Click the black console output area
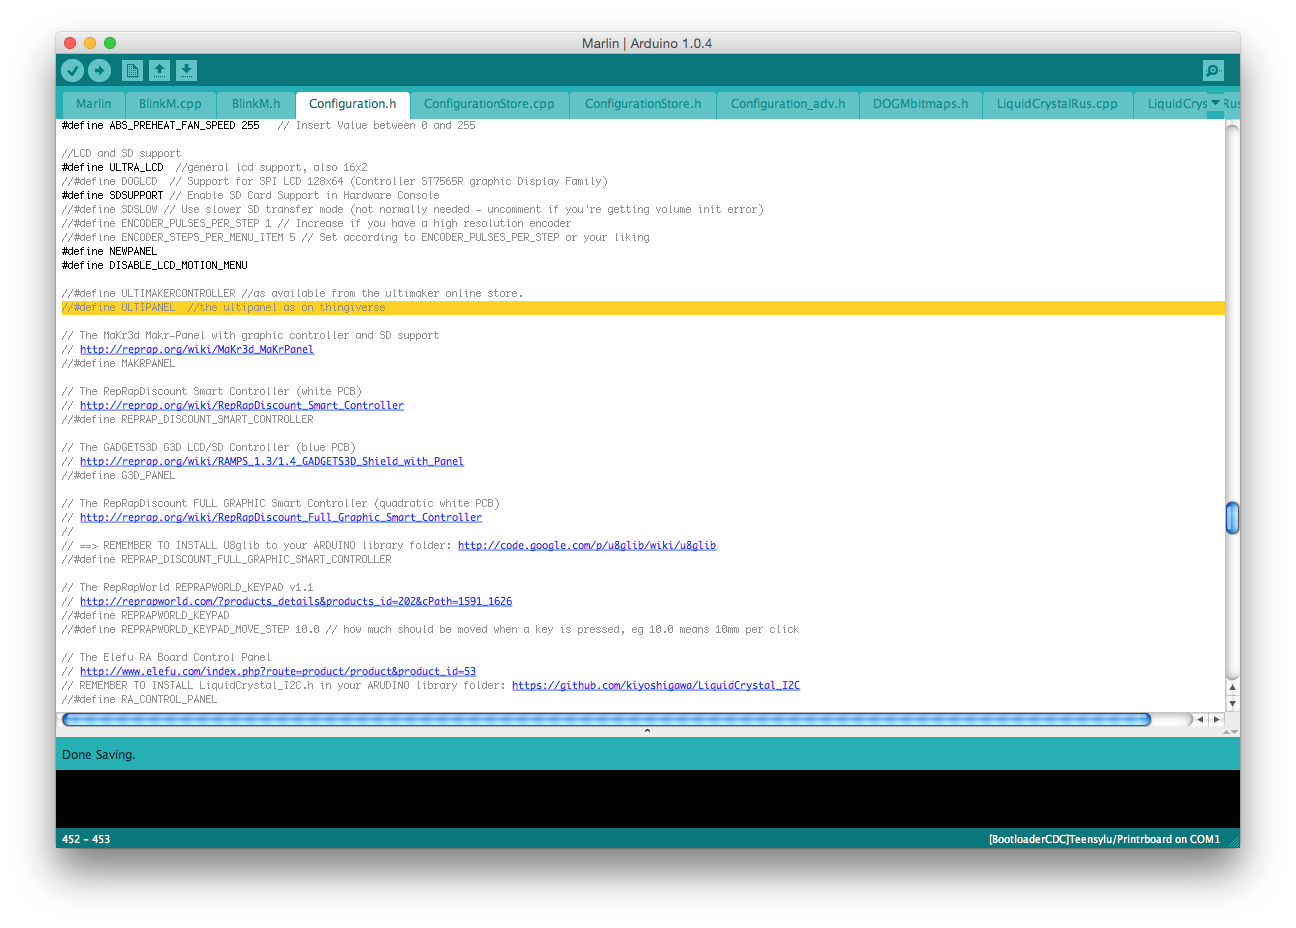1296x928 pixels. coord(647,799)
